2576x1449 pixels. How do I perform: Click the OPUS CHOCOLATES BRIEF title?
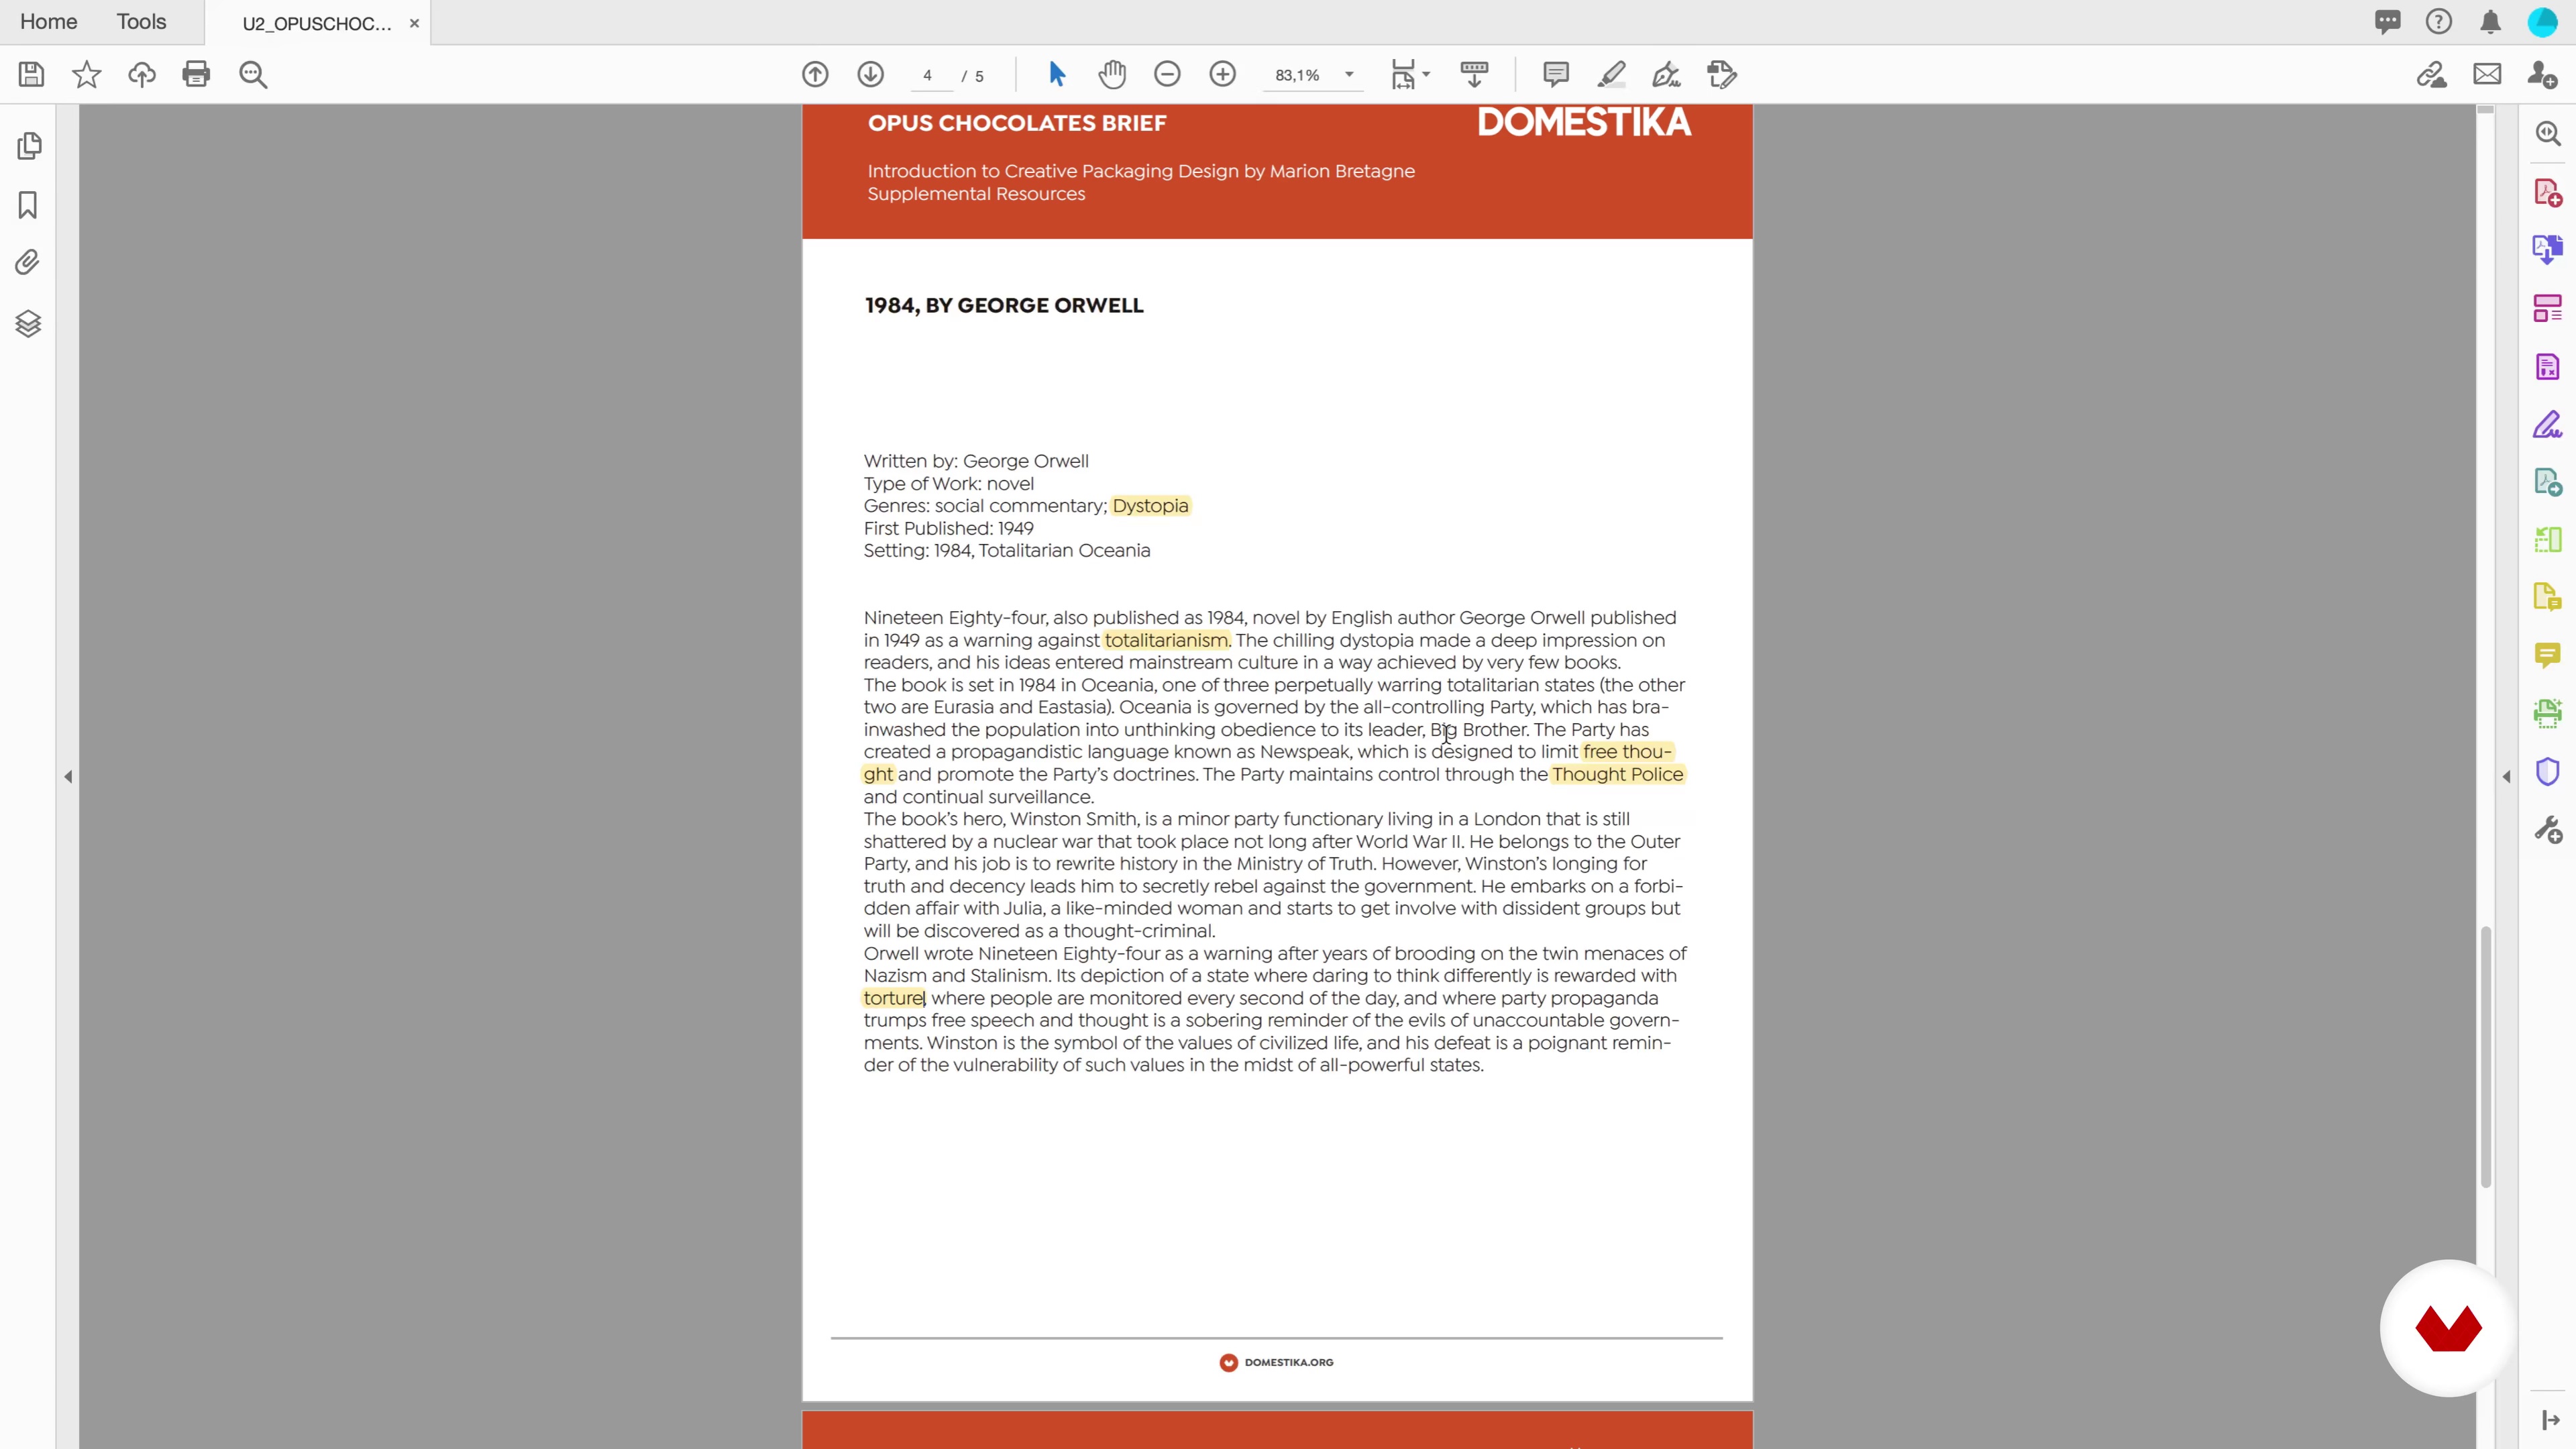(1017, 123)
